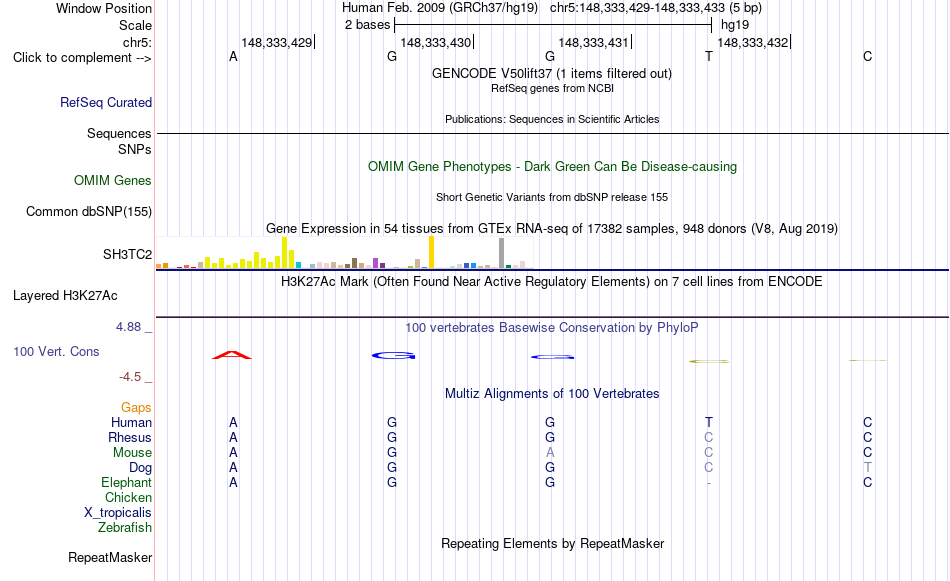Select the Scale label
Image resolution: width=950 pixels, height=581 pixels.
point(136,25)
